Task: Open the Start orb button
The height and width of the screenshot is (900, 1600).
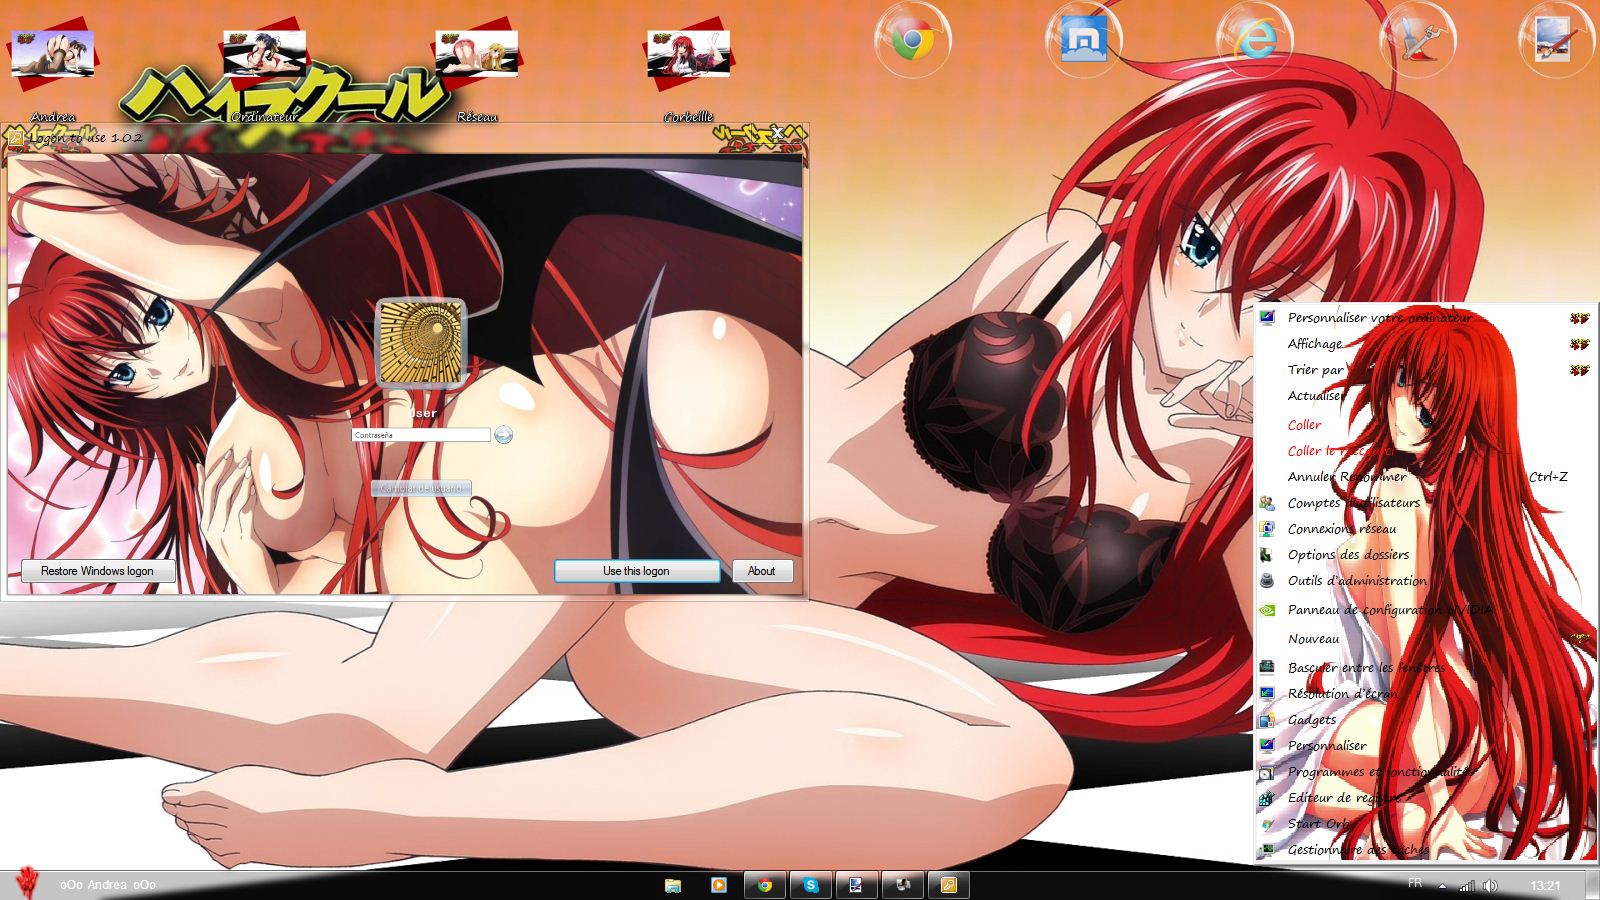Action: pos(28,882)
